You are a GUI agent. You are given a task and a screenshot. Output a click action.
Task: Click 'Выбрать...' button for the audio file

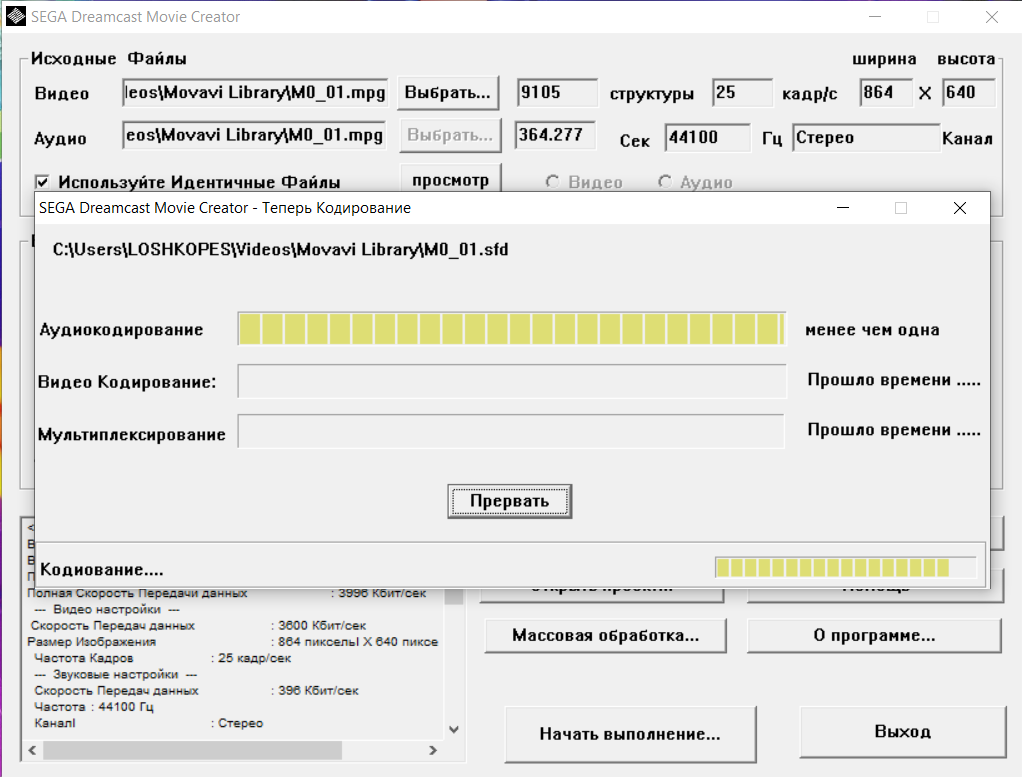coord(450,135)
